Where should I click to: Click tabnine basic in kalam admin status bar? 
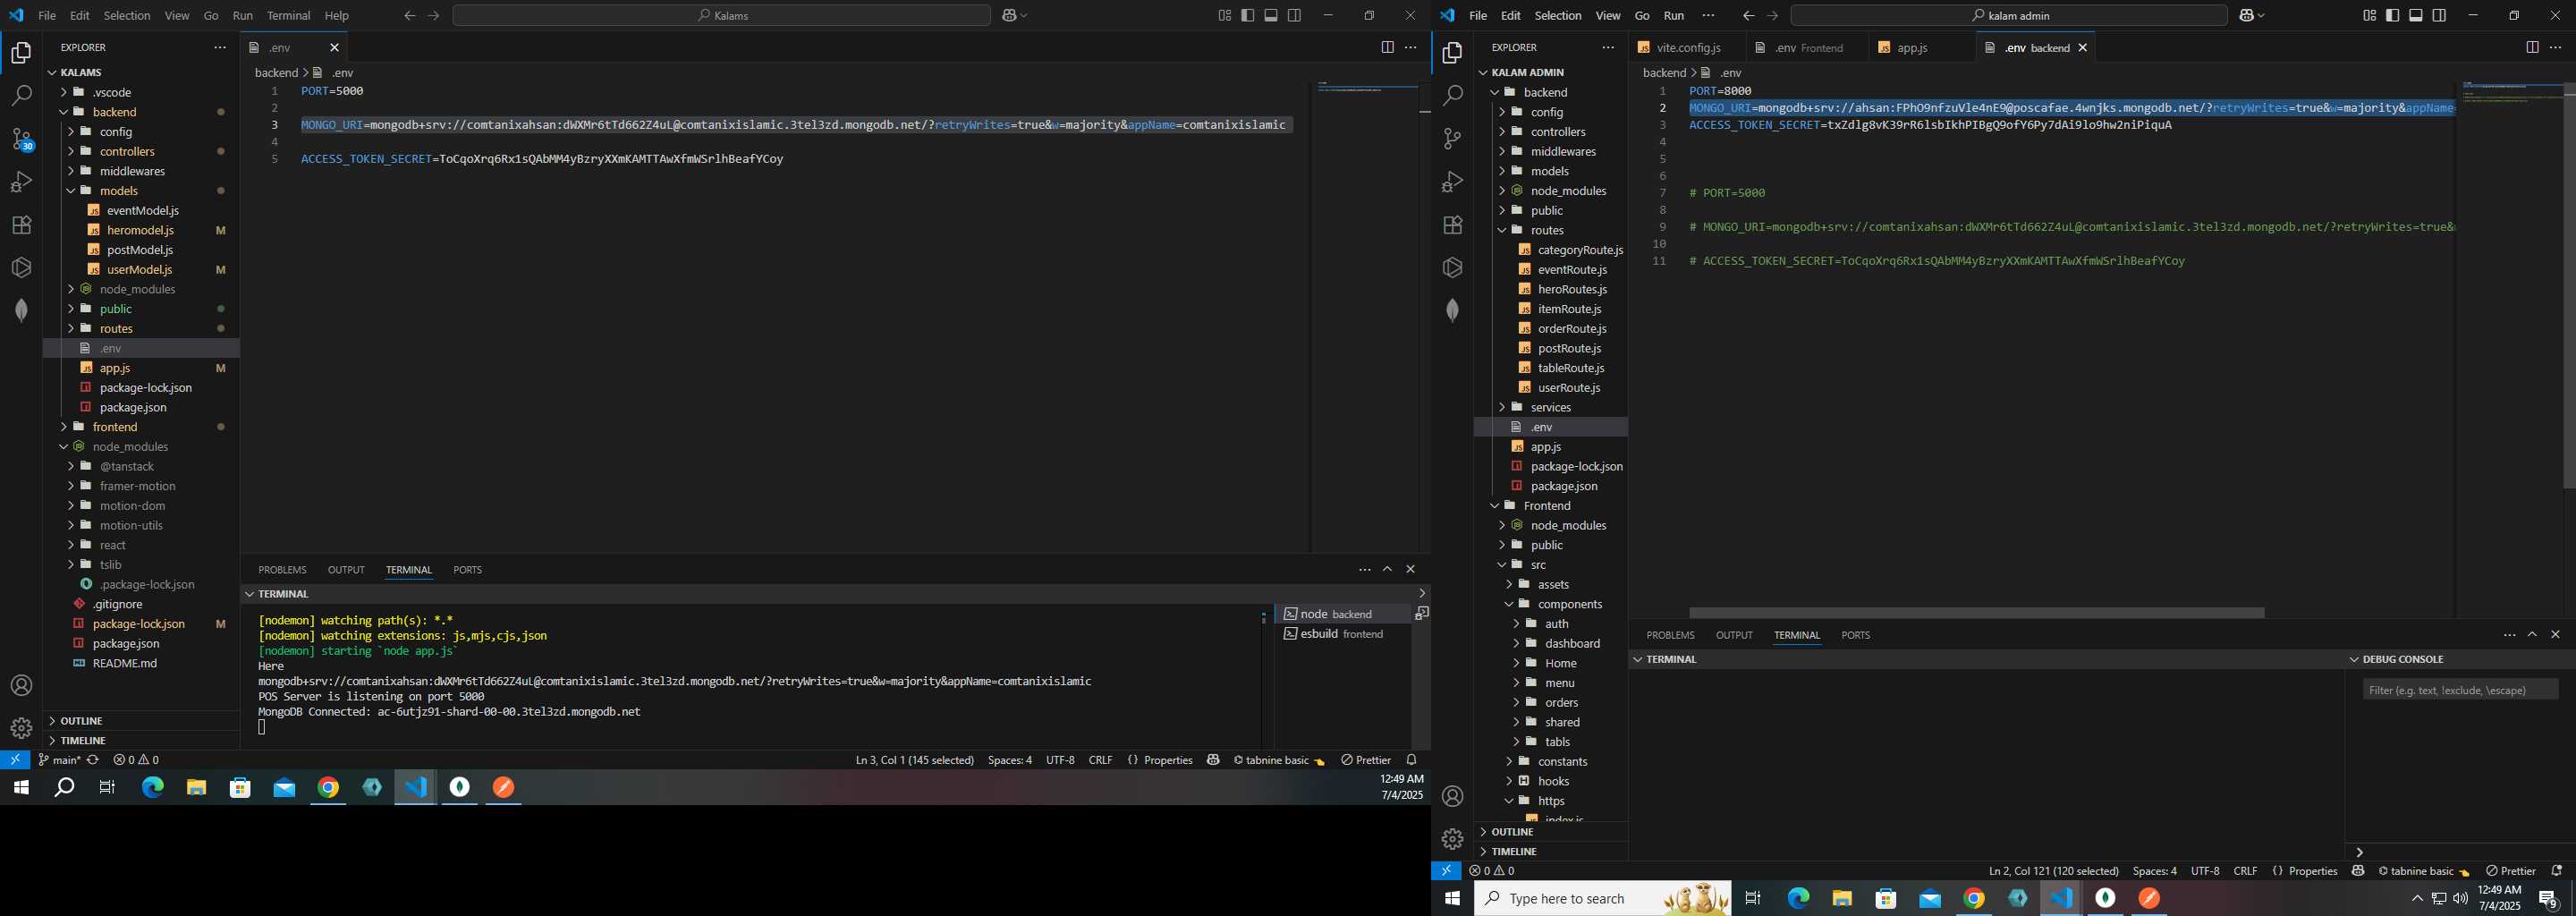coord(2423,871)
